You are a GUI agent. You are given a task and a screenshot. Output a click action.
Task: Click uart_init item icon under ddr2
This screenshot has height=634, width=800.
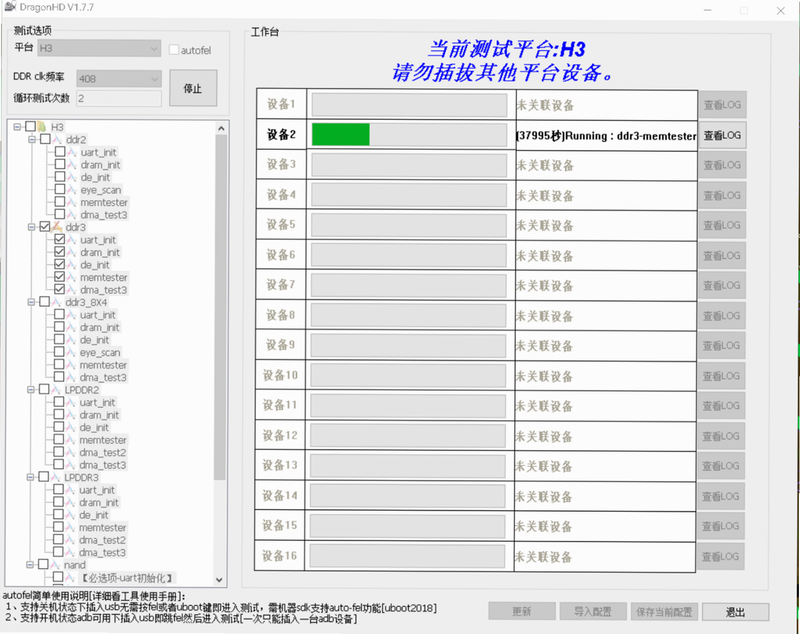72,152
